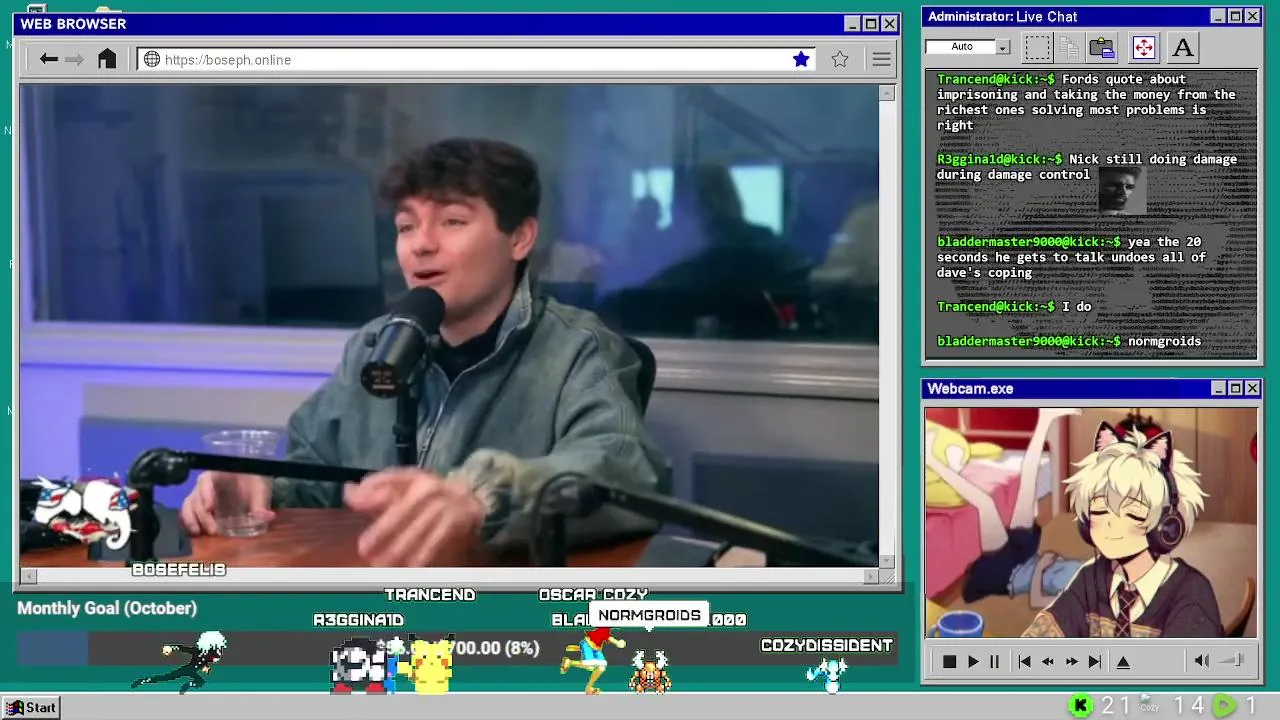Click the eject button in Webcam.exe
The image size is (1280, 720).
click(1123, 661)
